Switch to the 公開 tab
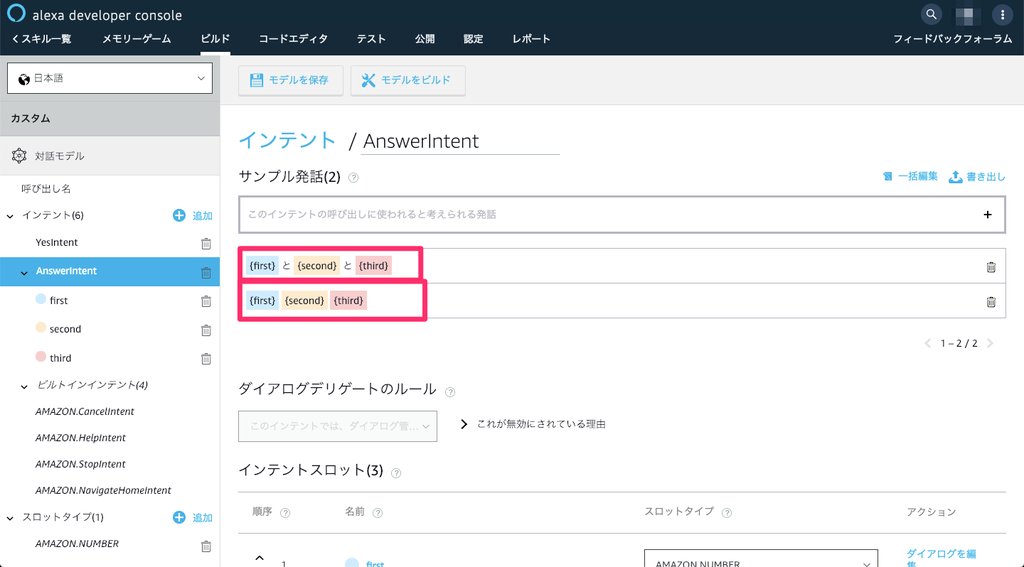Viewport: 1024px width, 567px height. point(424,39)
